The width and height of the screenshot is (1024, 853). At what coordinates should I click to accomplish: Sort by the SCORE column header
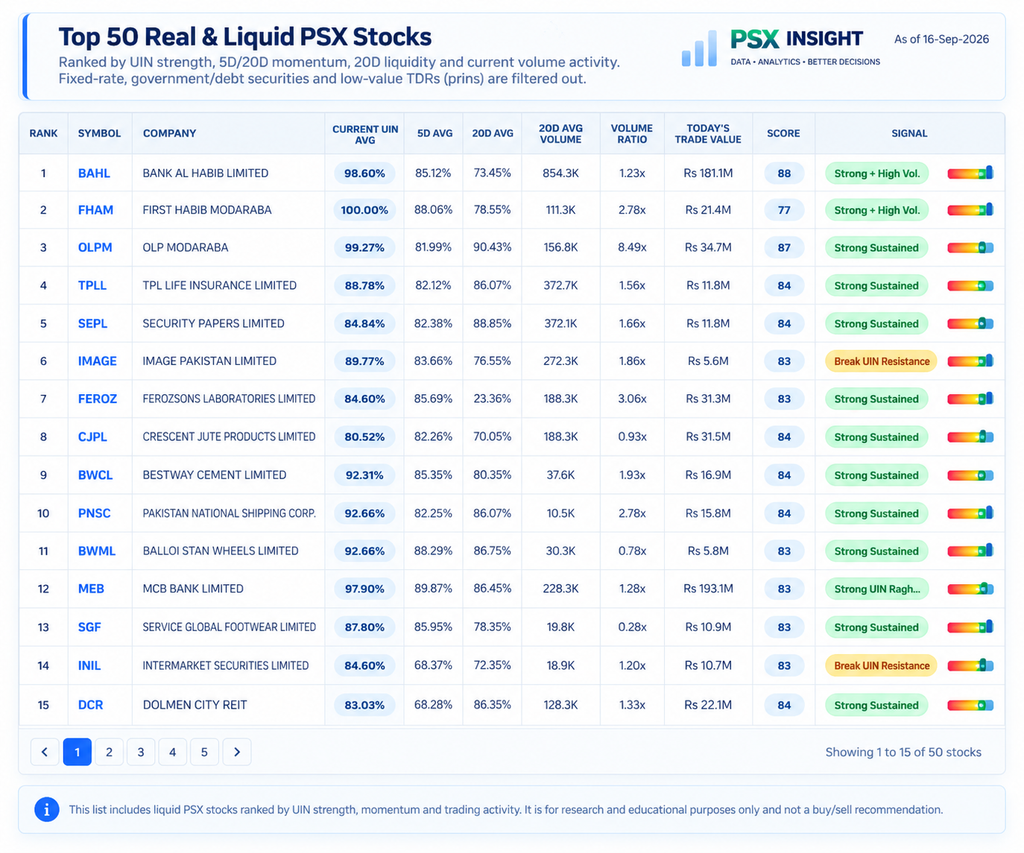783,133
